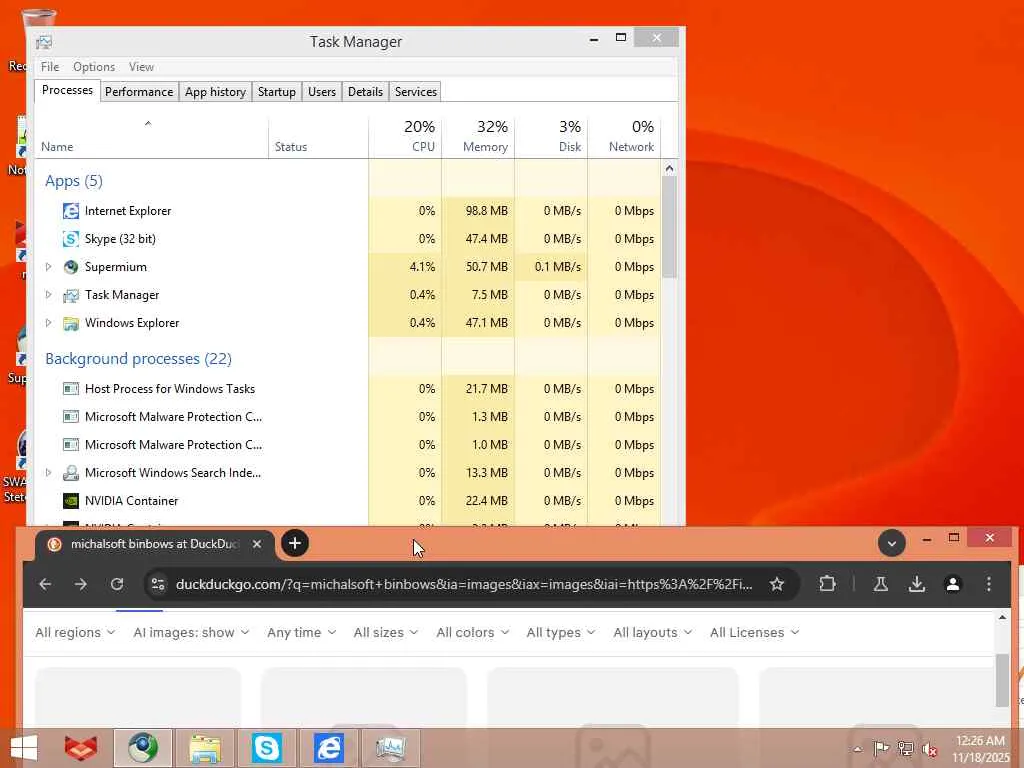Click the browser page vertical scrollbar thumb
This screenshot has width=1024, height=768.
[1002, 679]
